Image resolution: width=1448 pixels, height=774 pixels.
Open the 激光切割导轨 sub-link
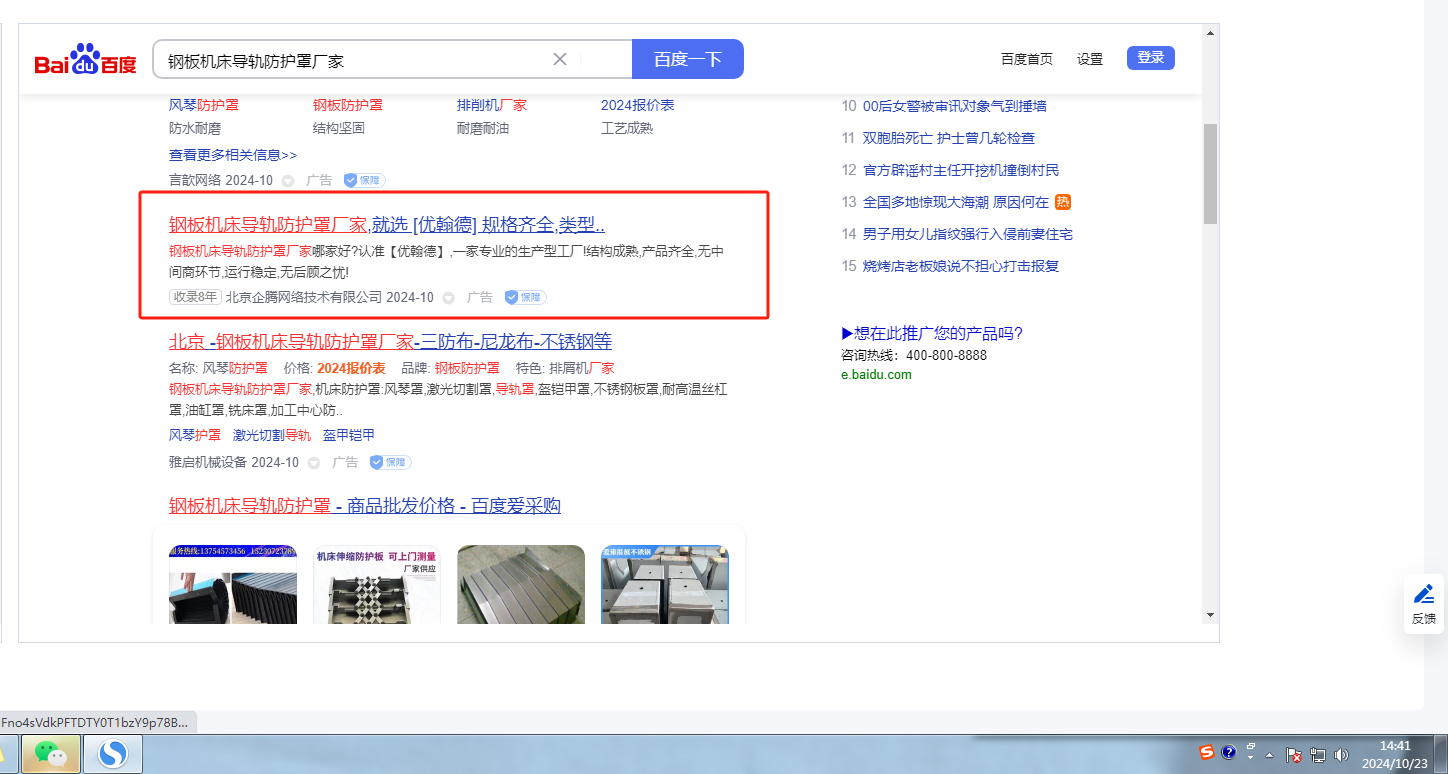(272, 435)
